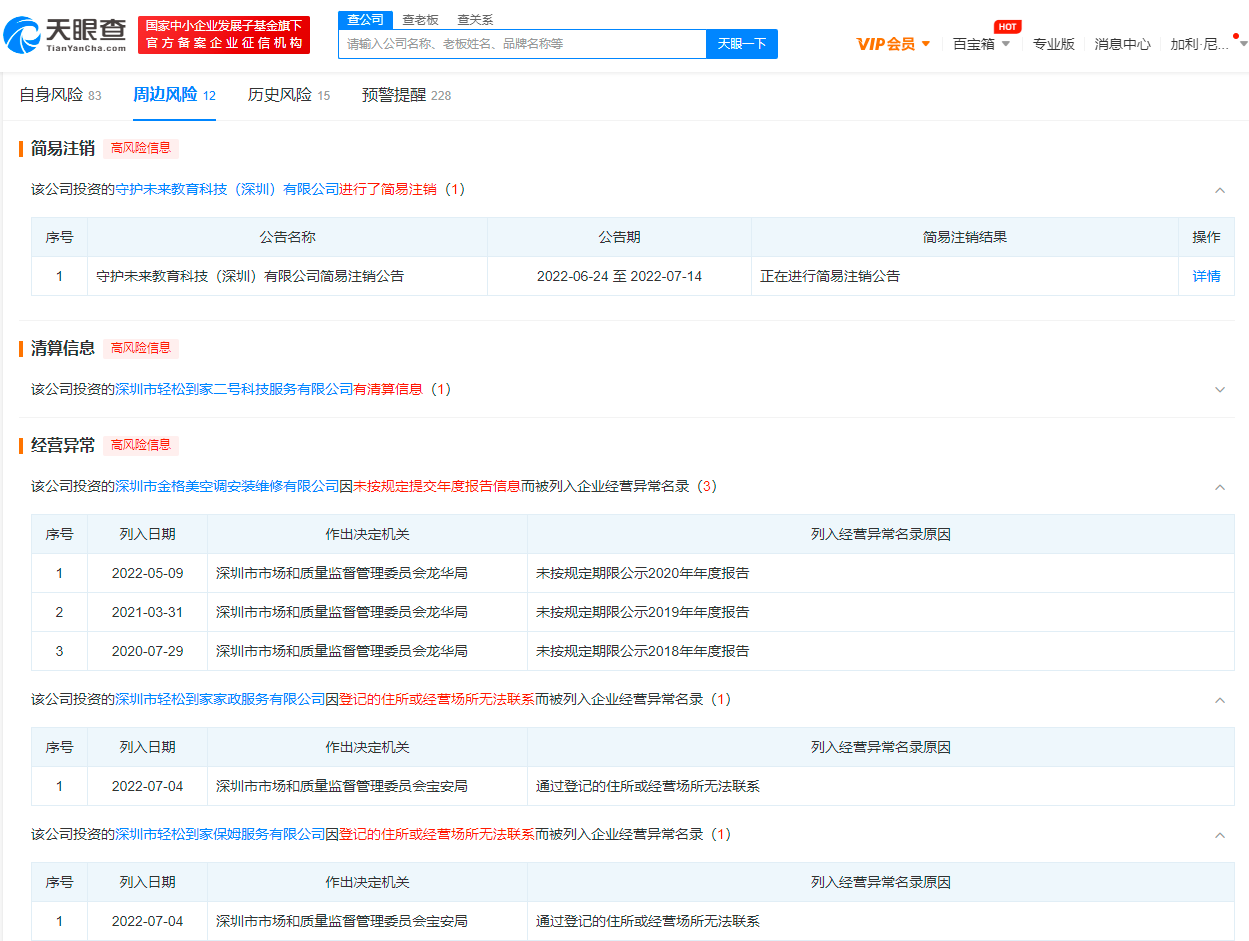This screenshot has height=941, width=1249.
Task: Open the 消息中心 message center
Action: 1122,44
